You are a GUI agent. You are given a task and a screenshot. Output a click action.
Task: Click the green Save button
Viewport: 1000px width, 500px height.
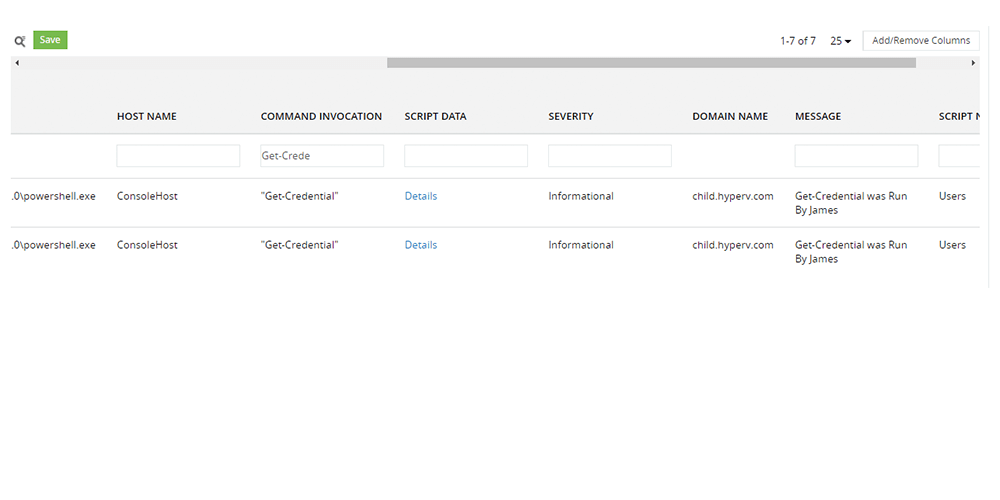pyautogui.click(x=50, y=40)
